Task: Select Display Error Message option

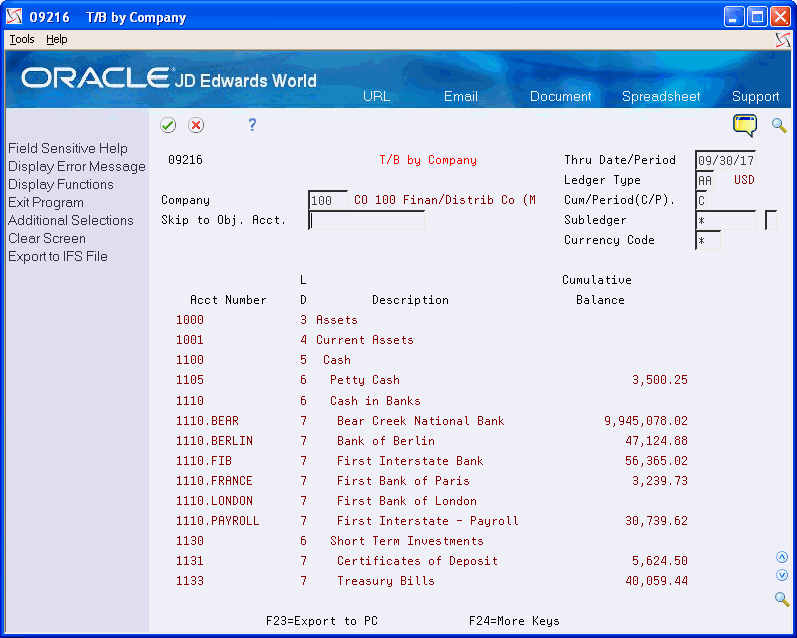Action: pos(77,167)
